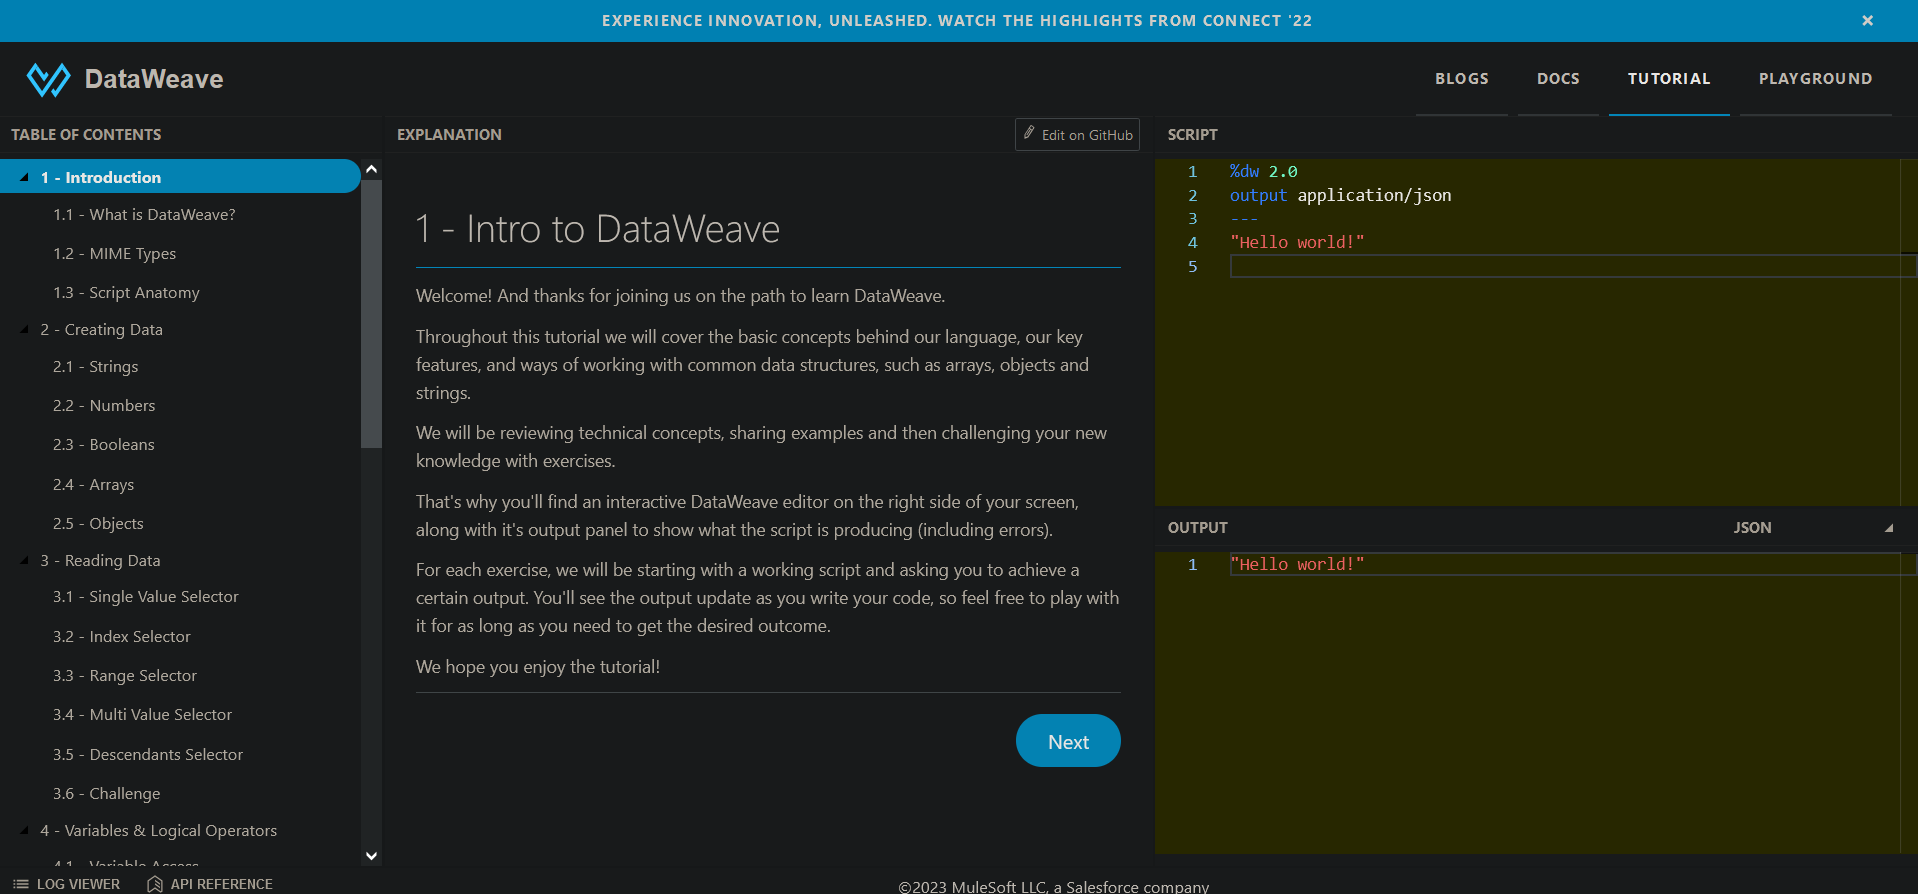Collapse the 3 - Reading Data arrow
Screen dimensions: 1918x894
click(24, 560)
